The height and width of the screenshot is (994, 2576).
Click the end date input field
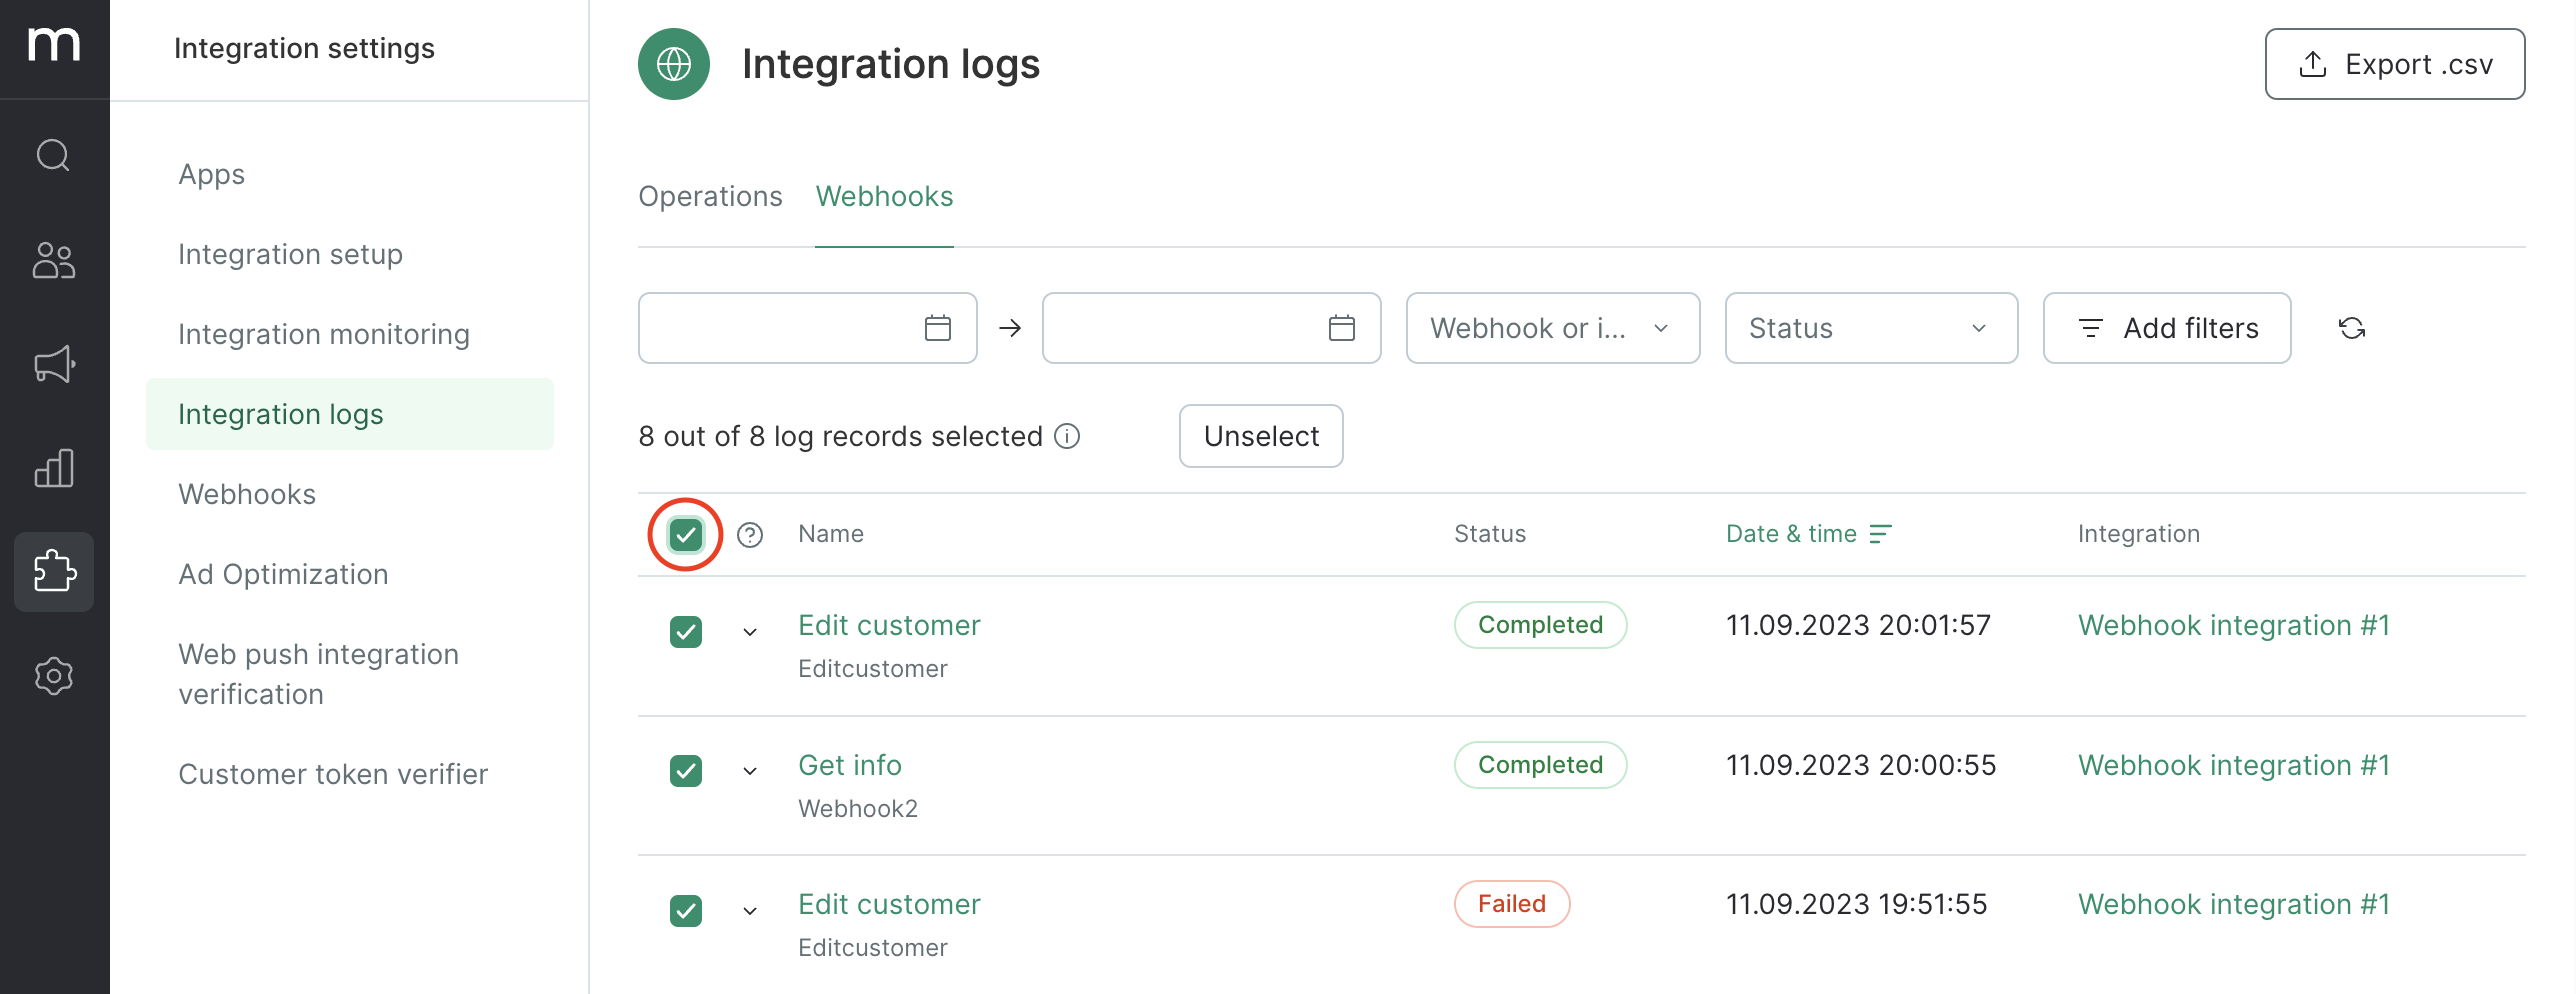click(x=1211, y=328)
